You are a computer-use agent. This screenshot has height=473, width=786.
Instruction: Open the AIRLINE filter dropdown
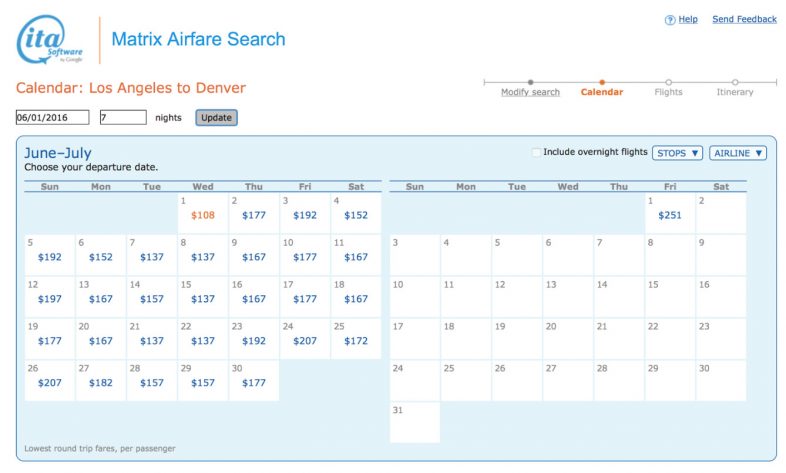[738, 153]
